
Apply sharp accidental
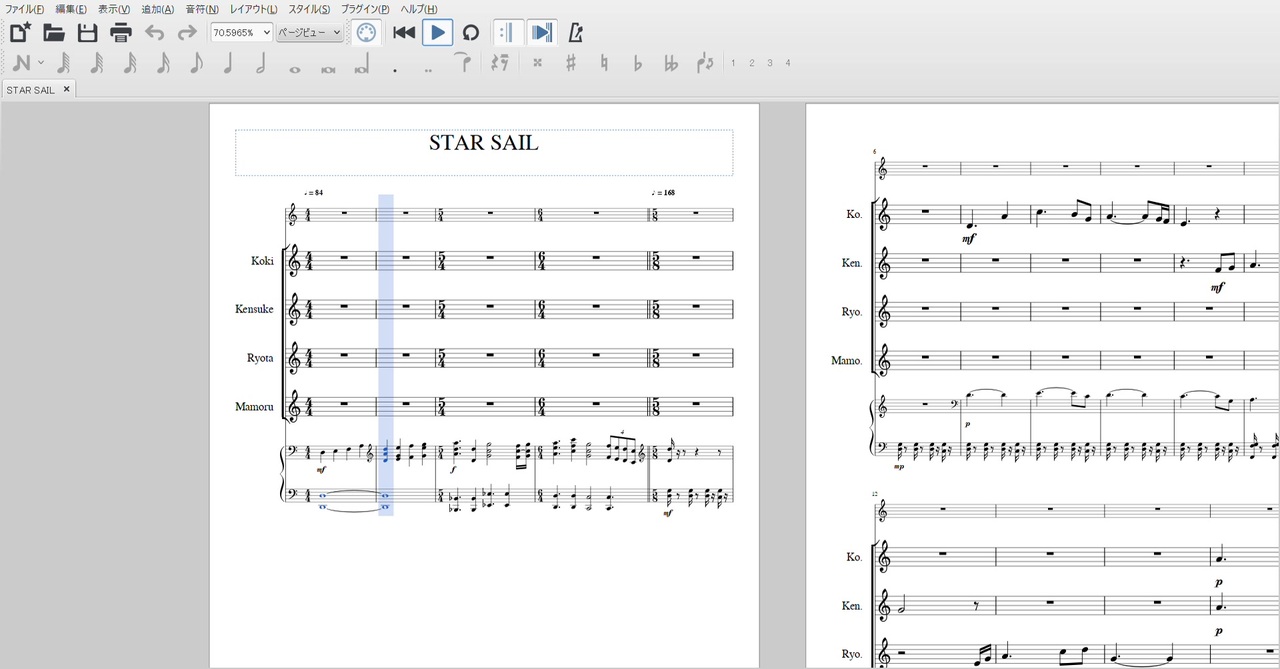click(571, 63)
